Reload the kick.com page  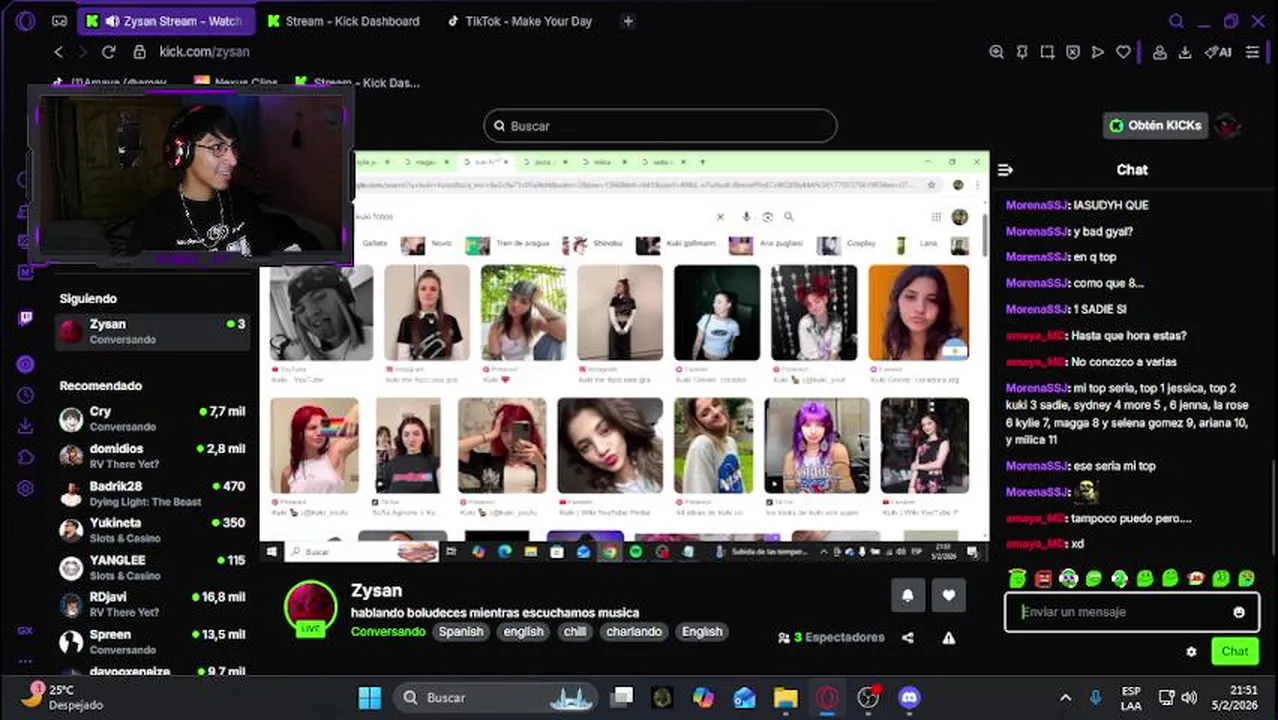(x=108, y=52)
